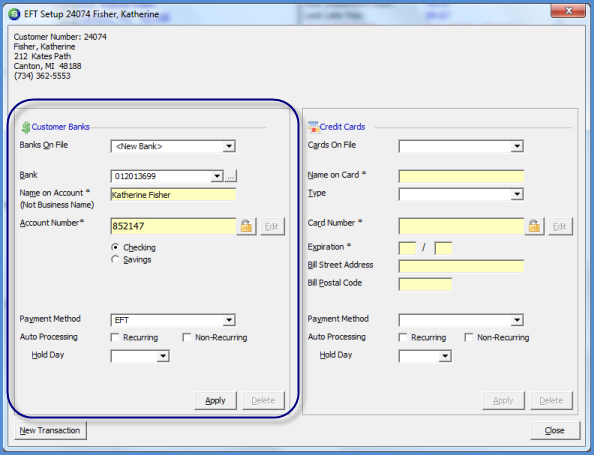Click the Bank lookup ellipsis button

click(230, 176)
